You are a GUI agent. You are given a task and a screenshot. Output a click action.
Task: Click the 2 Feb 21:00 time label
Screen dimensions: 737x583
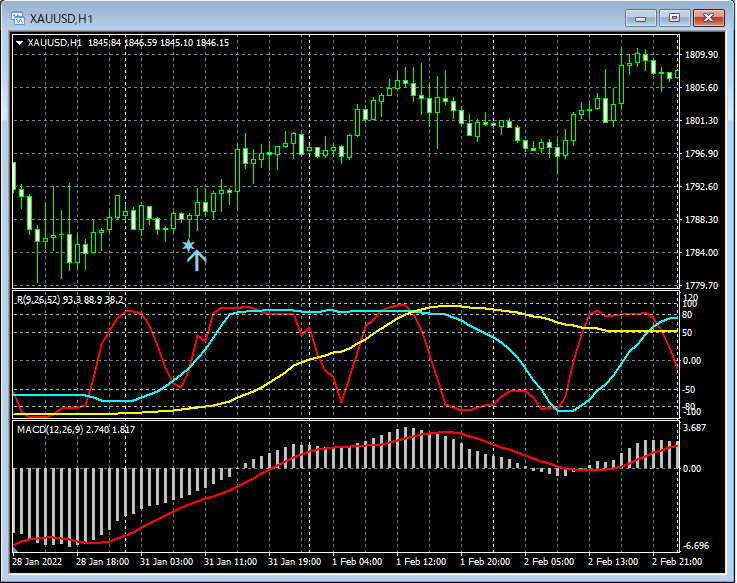677,562
